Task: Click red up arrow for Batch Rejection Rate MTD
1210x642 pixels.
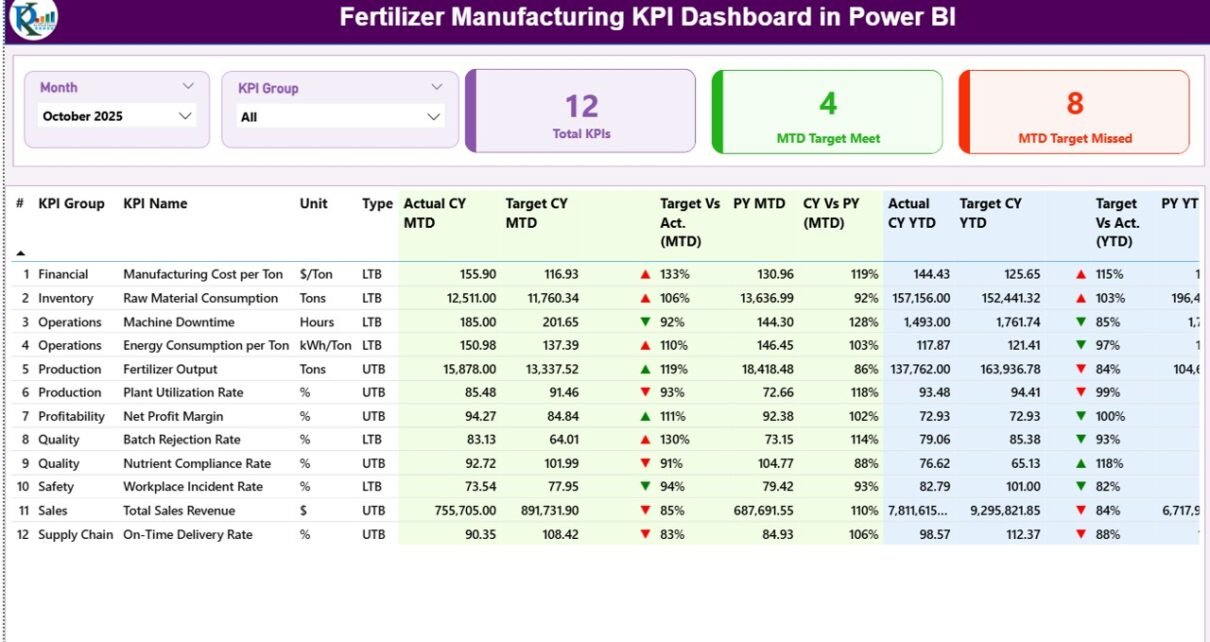Action: [x=645, y=440]
